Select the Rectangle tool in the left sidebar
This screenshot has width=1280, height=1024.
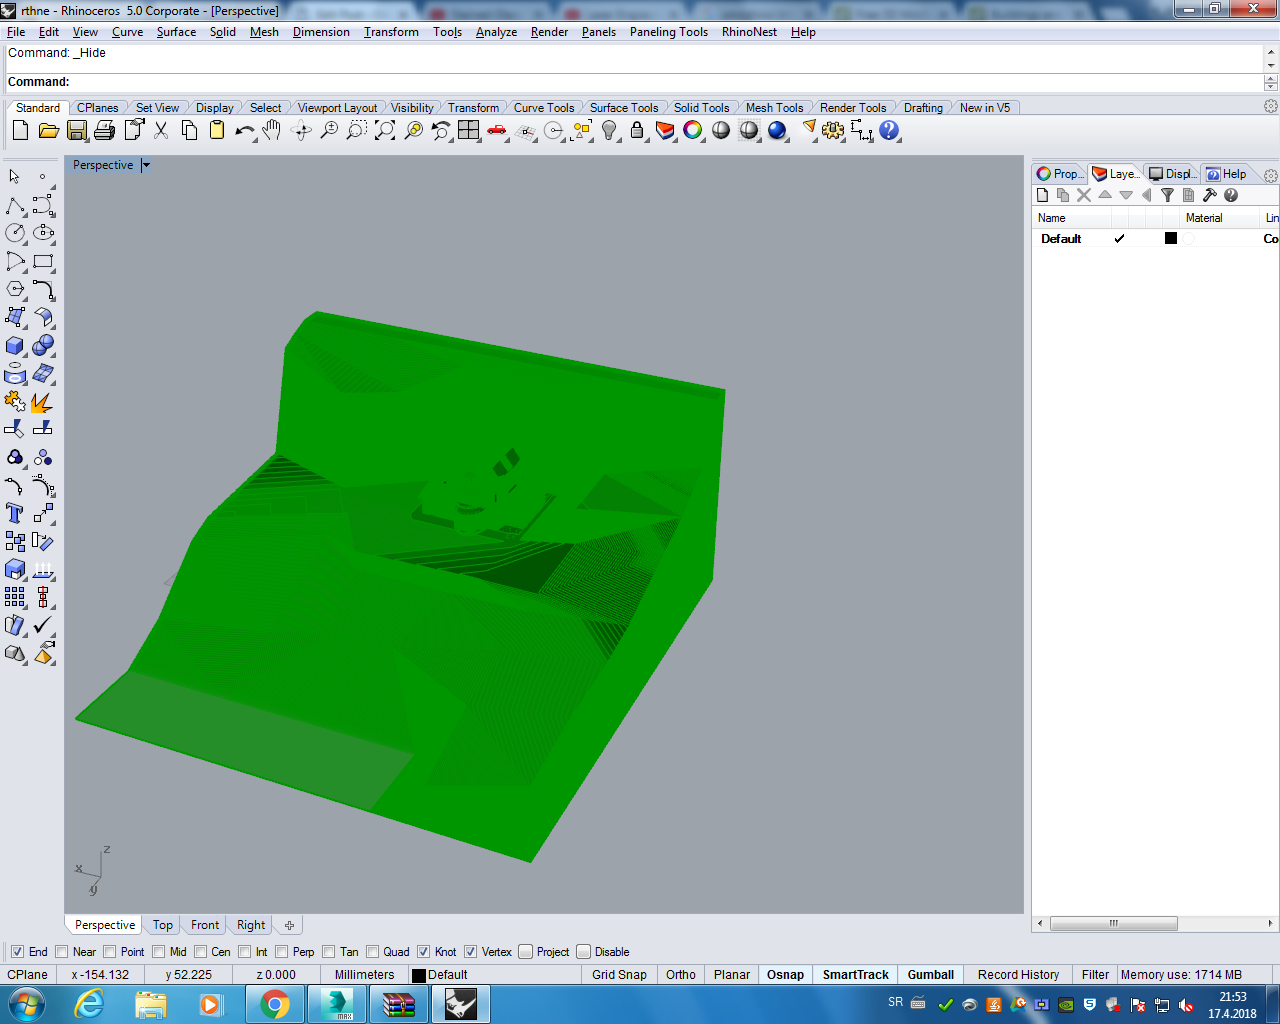43,261
